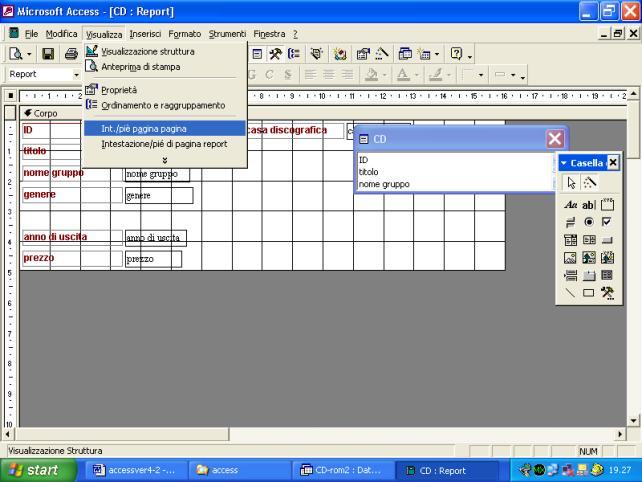642x482 pixels.
Task: Toggle underline S formatting button
Action: (288, 75)
